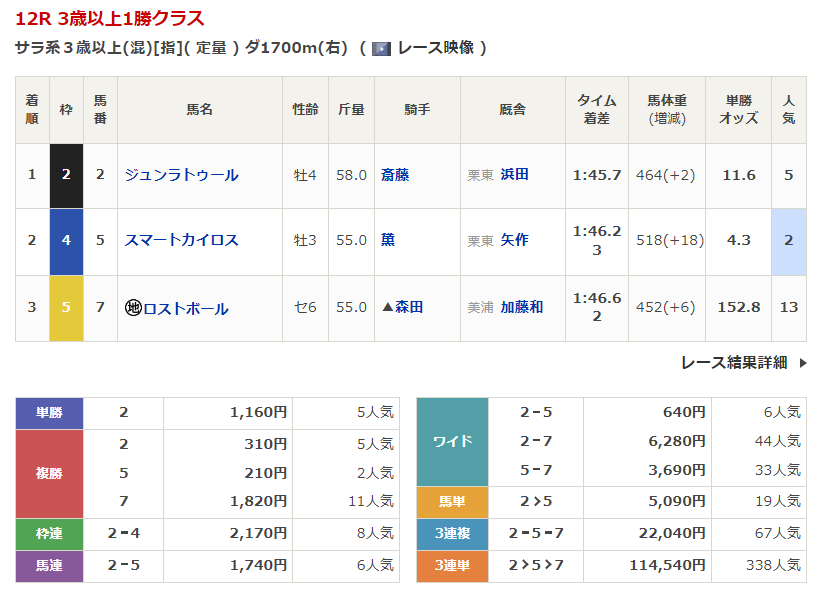Viewport: 821px width, 591px height.
Task: Open trainer 矢作 page
Action: 514,240
